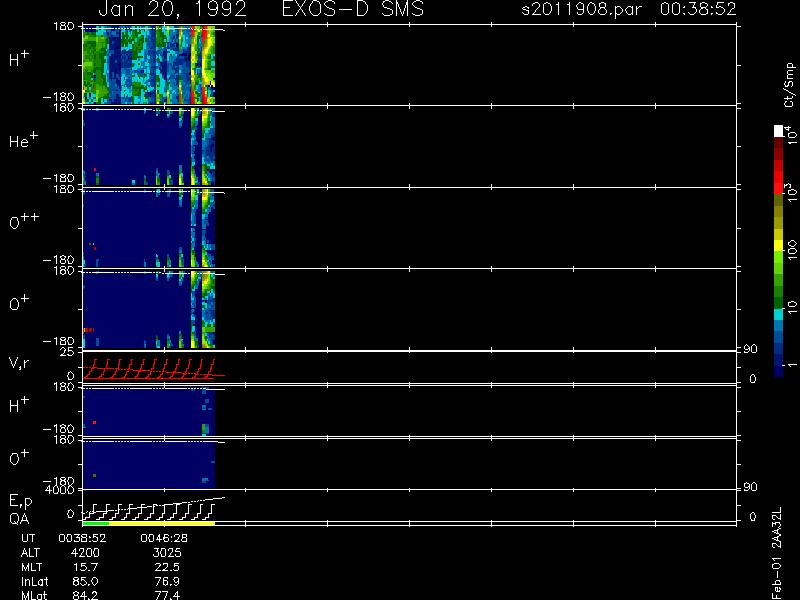This screenshot has height=600, width=800.
Task: Click the "MLT" row label
Action: 31,567
